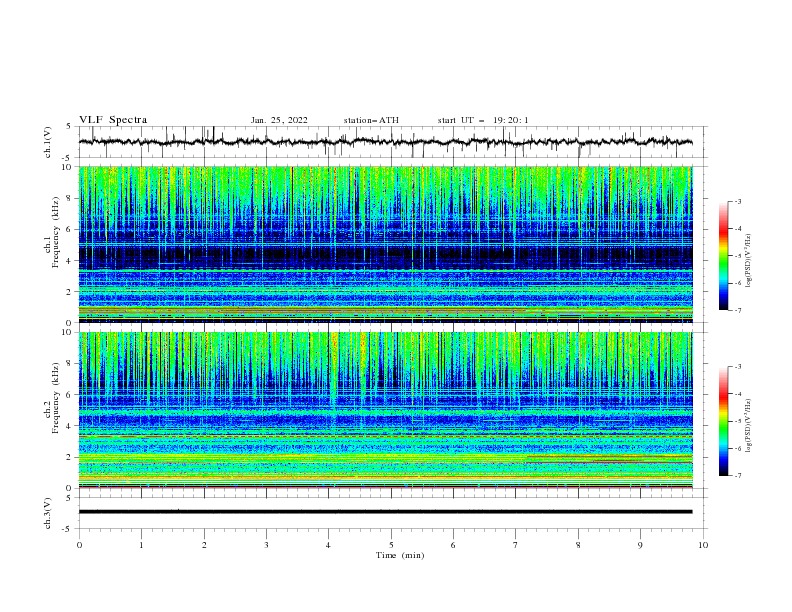
Task: Click time-axis tick label "6"
Action: 453,545
